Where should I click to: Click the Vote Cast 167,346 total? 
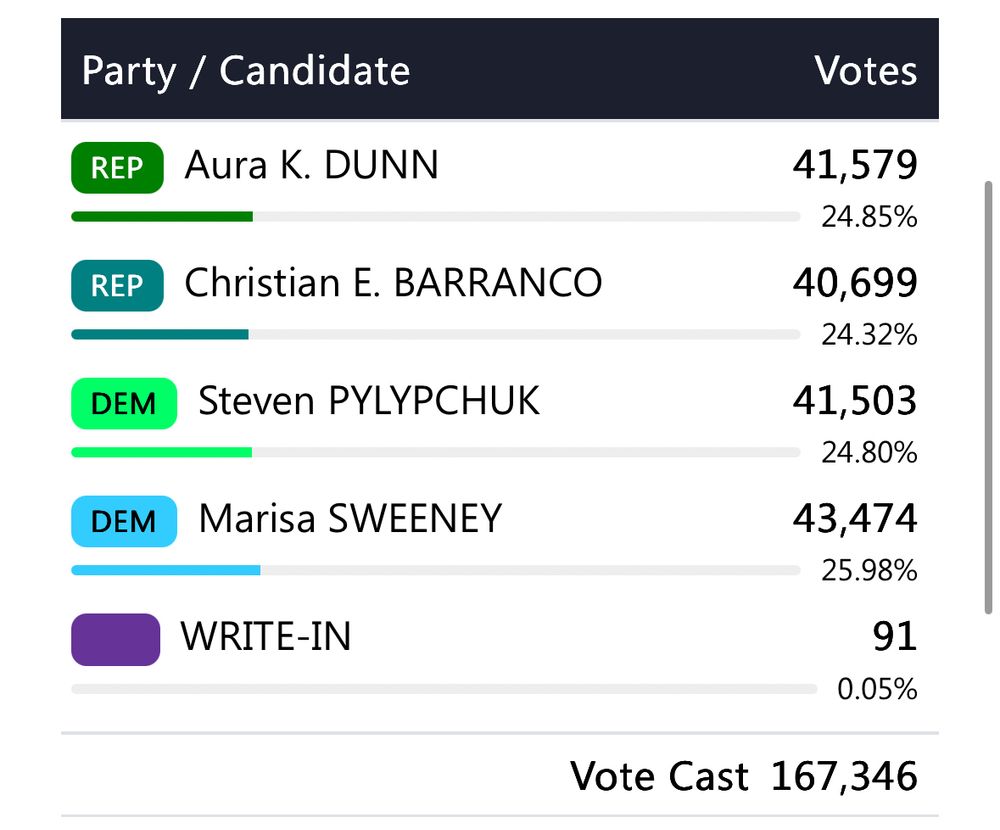pos(743,776)
